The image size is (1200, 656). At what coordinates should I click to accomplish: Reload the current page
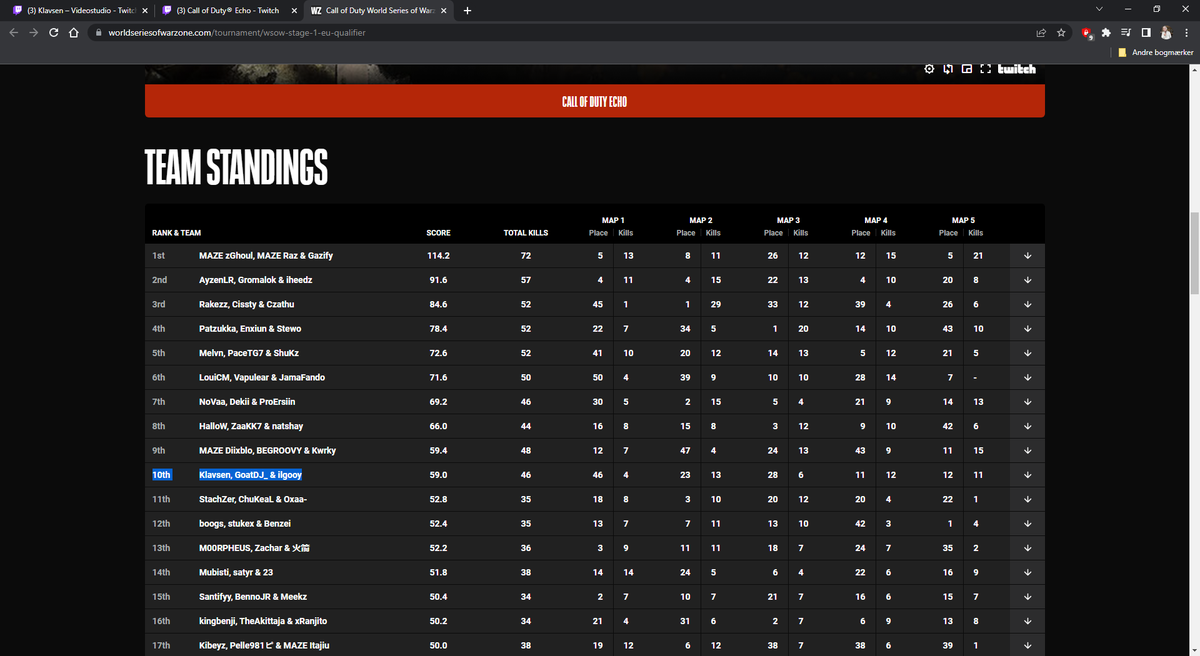click(x=54, y=32)
